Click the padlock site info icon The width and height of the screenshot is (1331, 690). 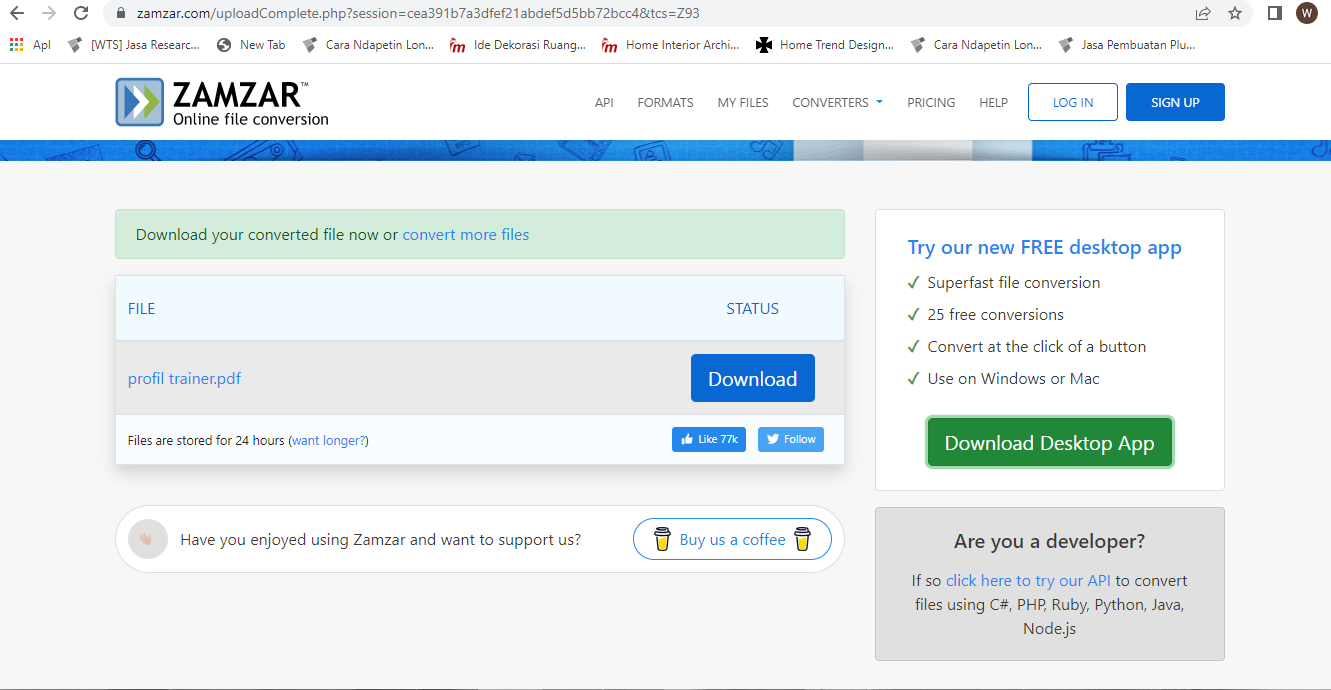120,14
